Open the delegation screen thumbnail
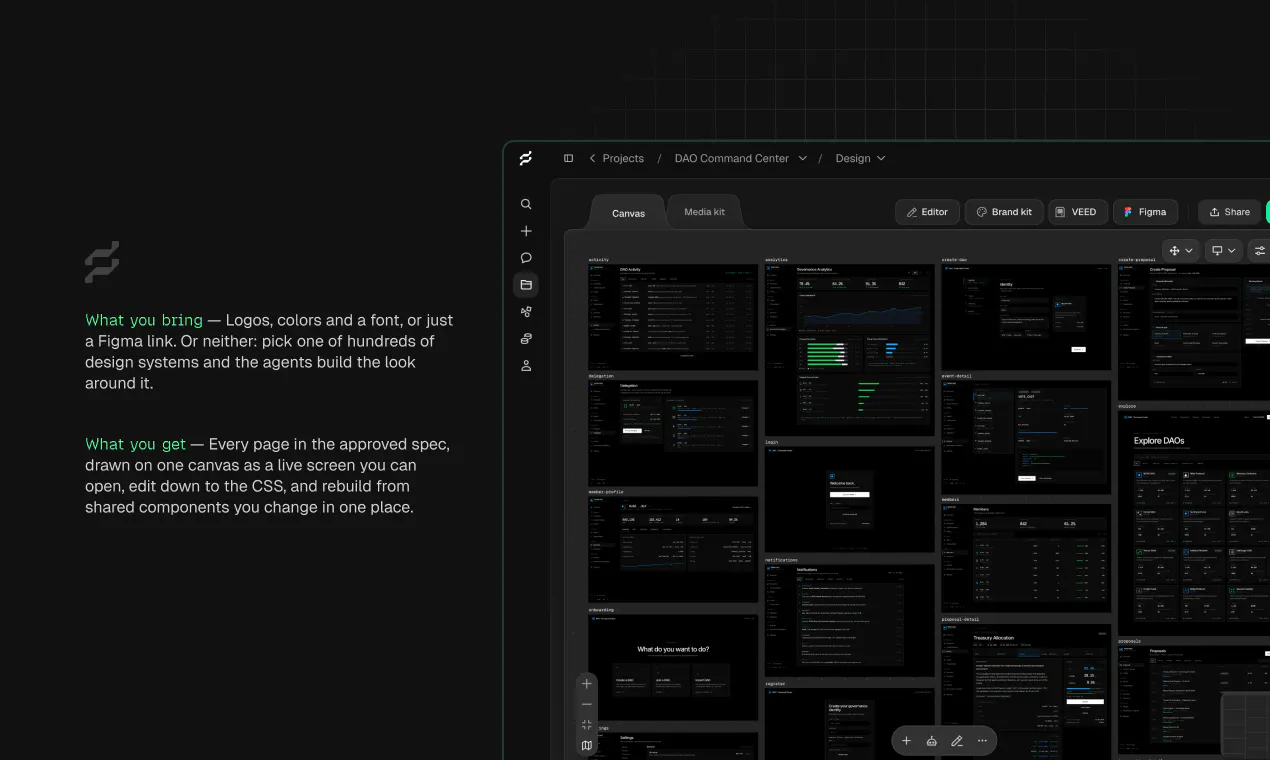1270x760 pixels. tap(673, 433)
